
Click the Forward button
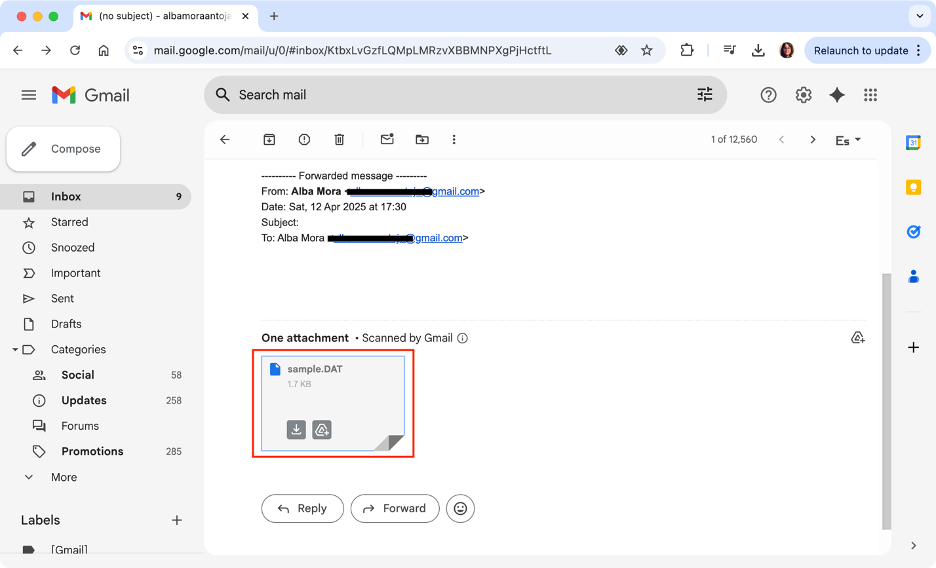click(x=395, y=508)
